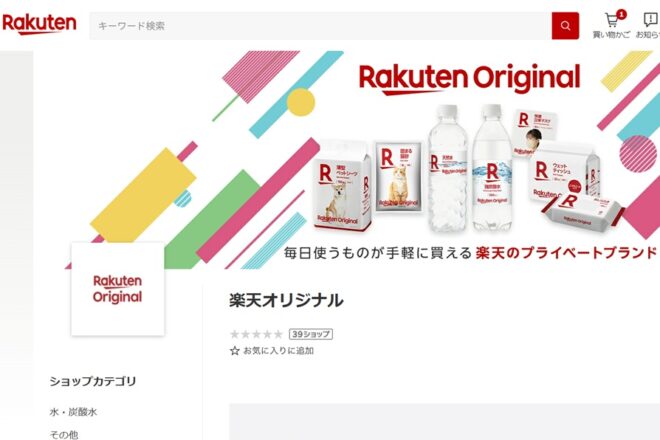660x440 pixels.
Task: Click the お気に入りに追加 link
Action: coord(279,351)
